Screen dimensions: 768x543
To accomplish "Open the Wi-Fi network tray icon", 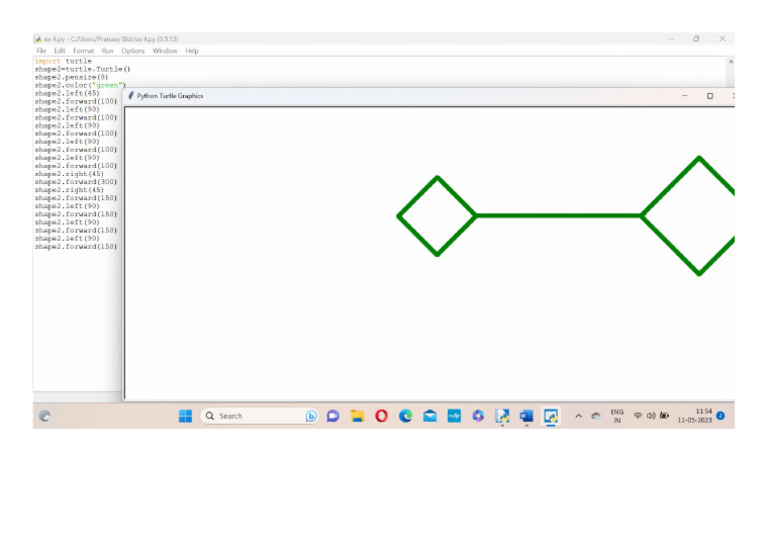I will 638,416.
